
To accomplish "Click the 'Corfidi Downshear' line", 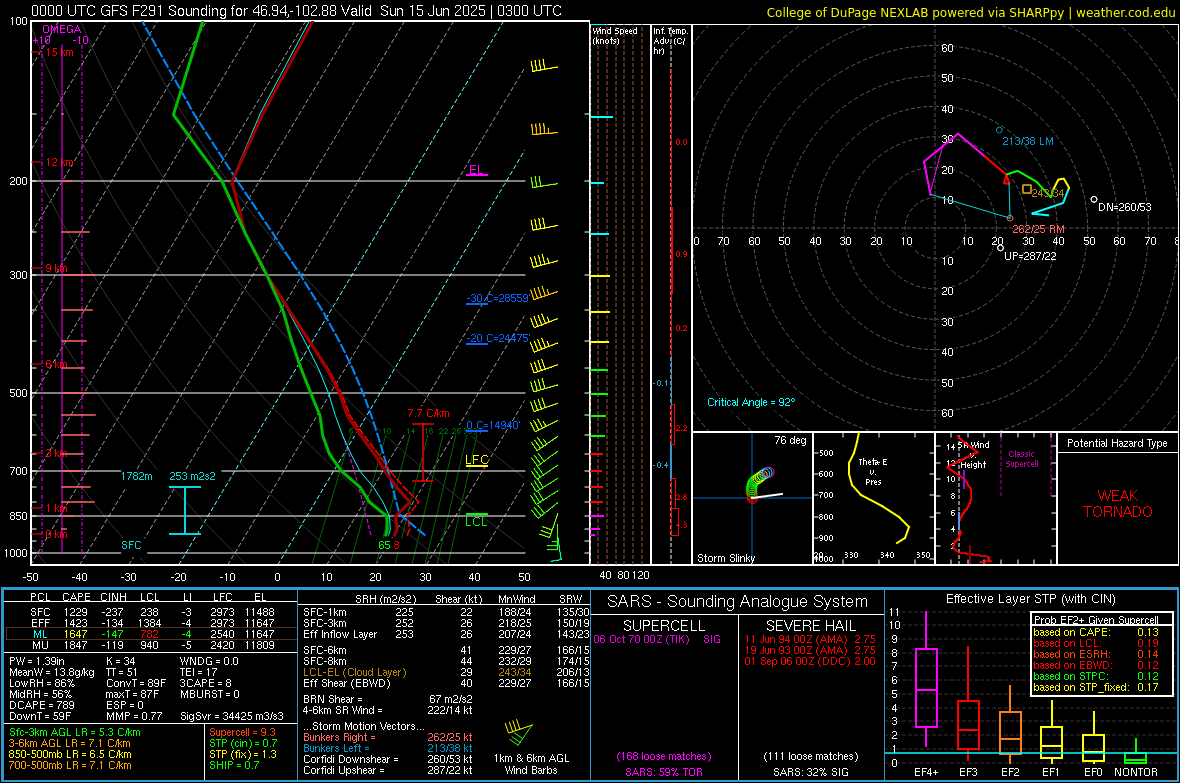I will tap(388, 759).
